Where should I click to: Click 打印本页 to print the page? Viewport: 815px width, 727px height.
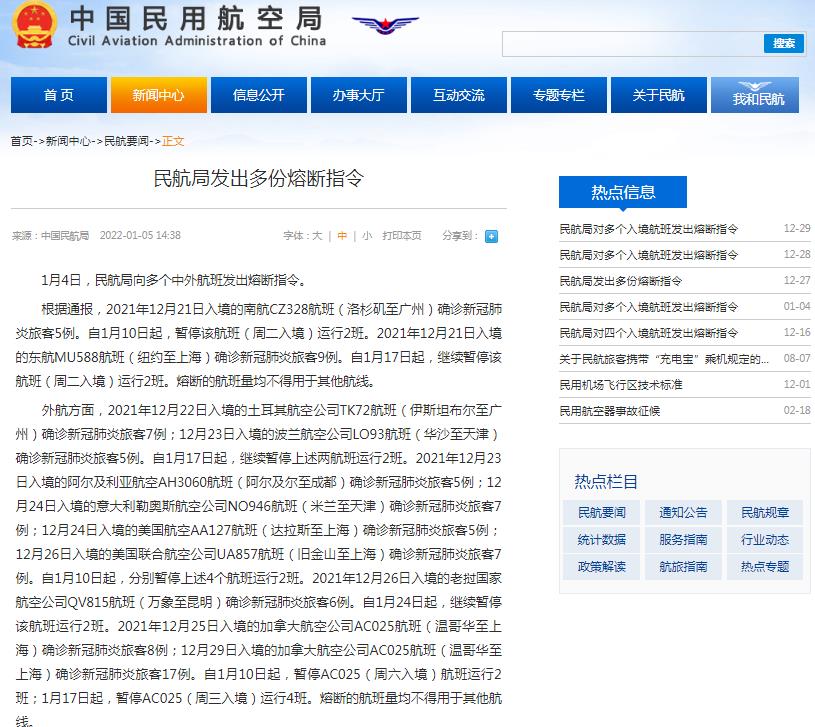click(x=402, y=236)
